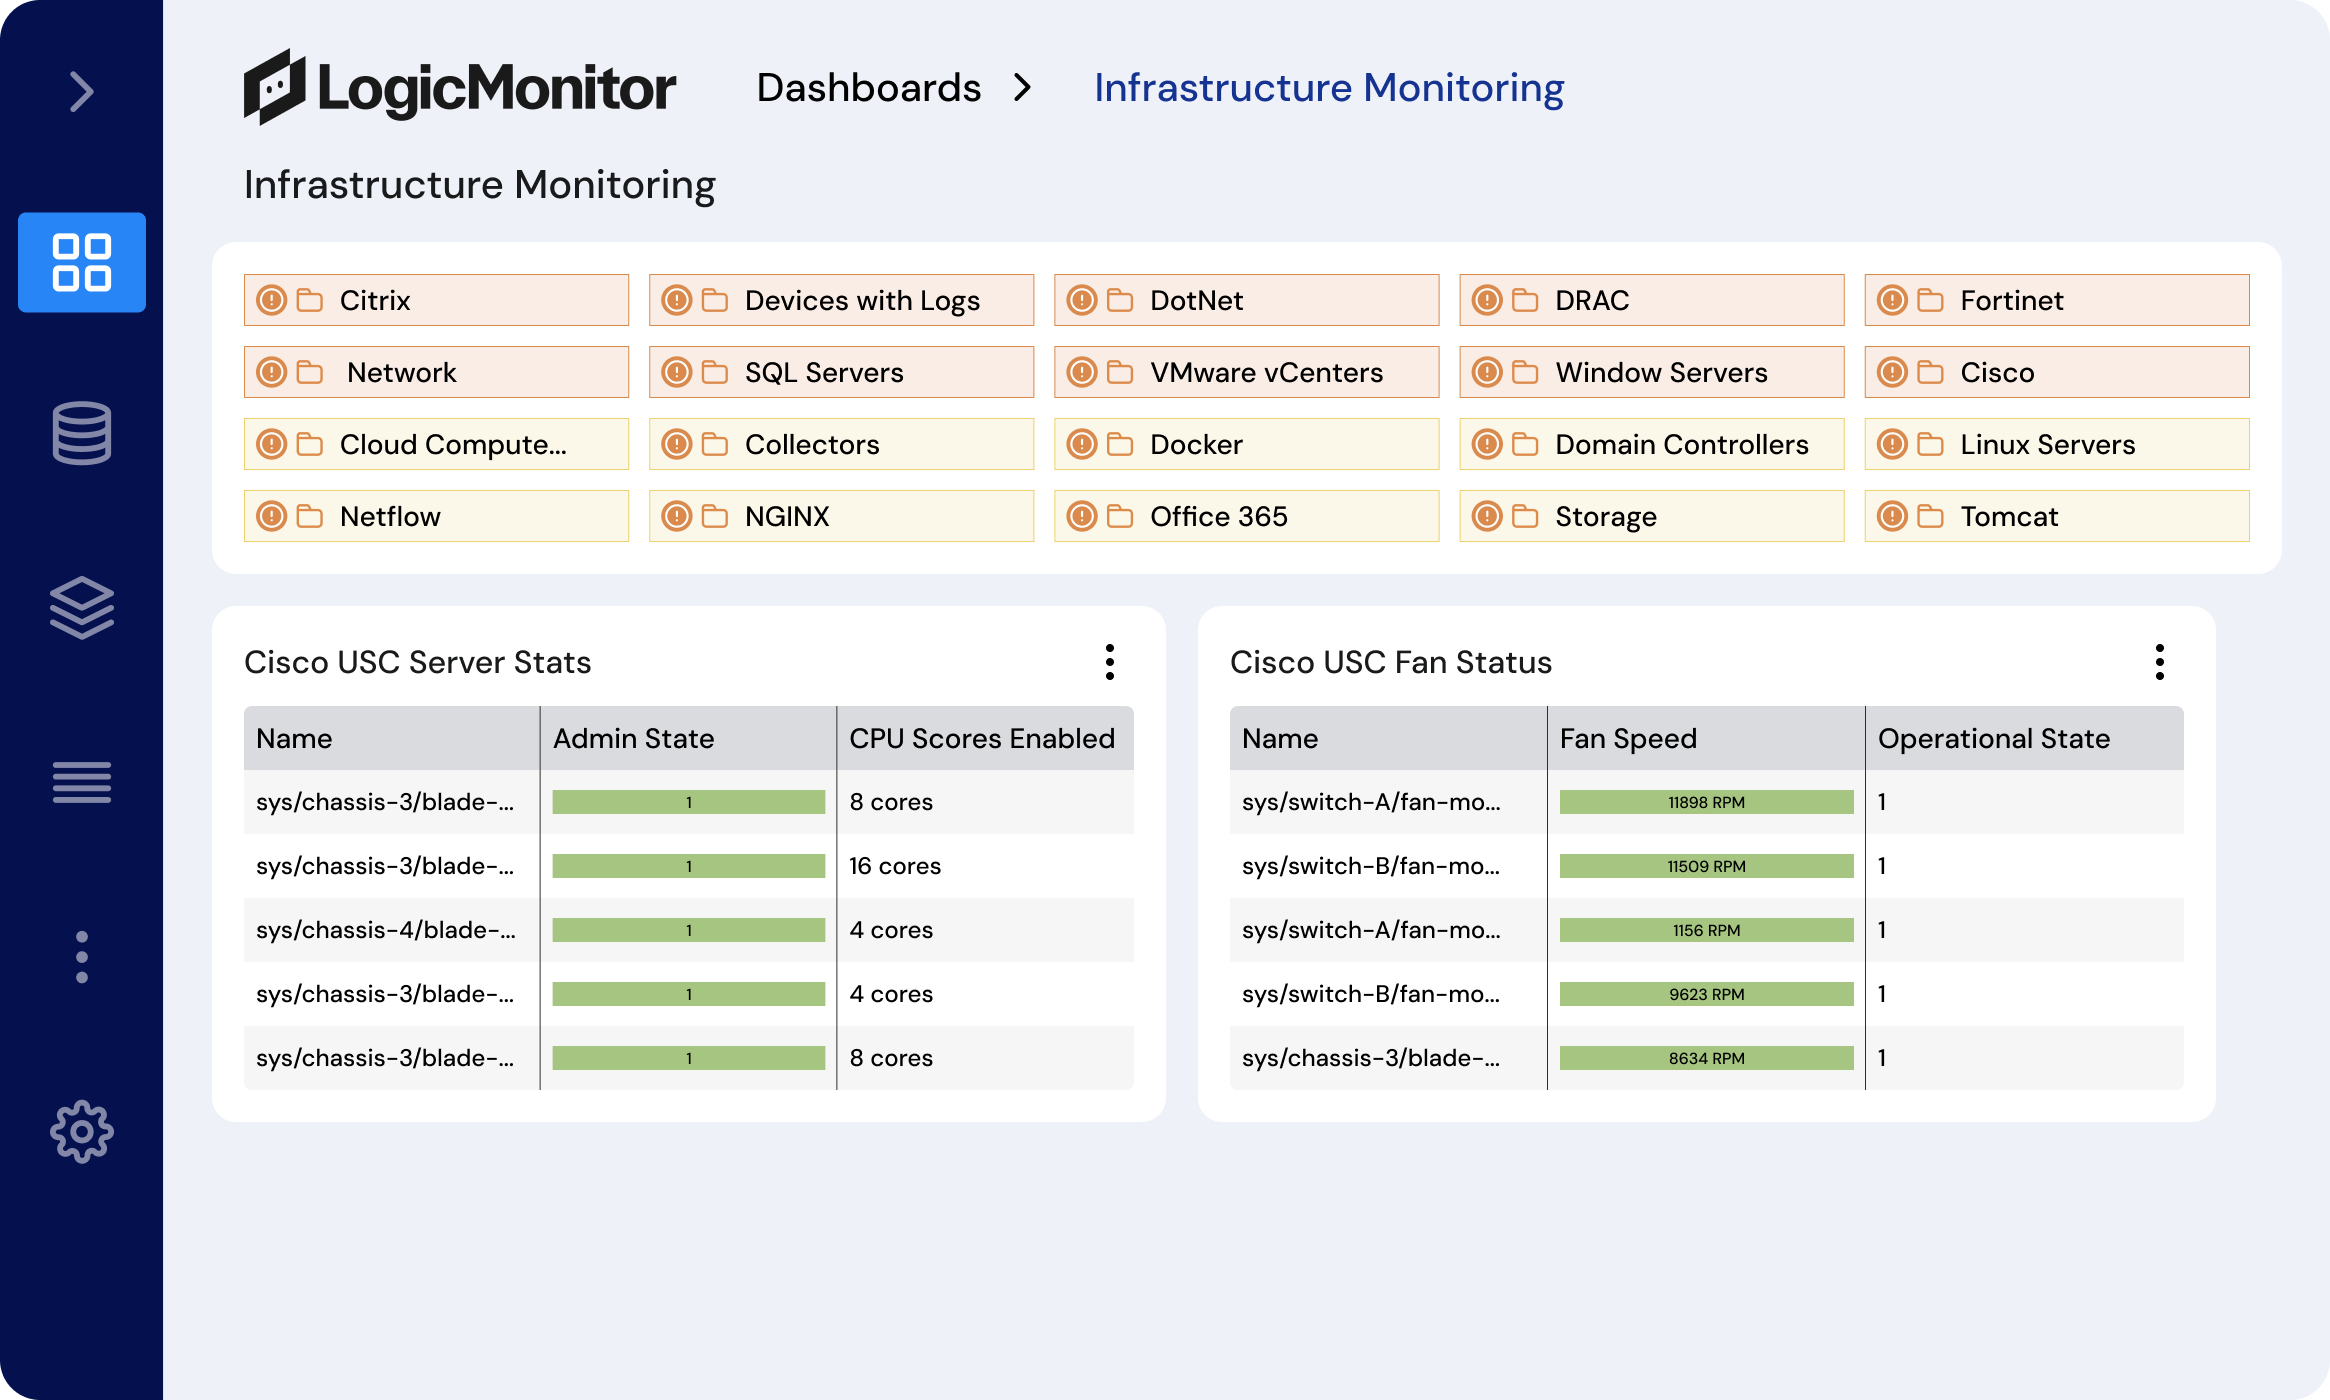
Task: Open the Dashboards grid icon in sidebar
Action: [82, 262]
